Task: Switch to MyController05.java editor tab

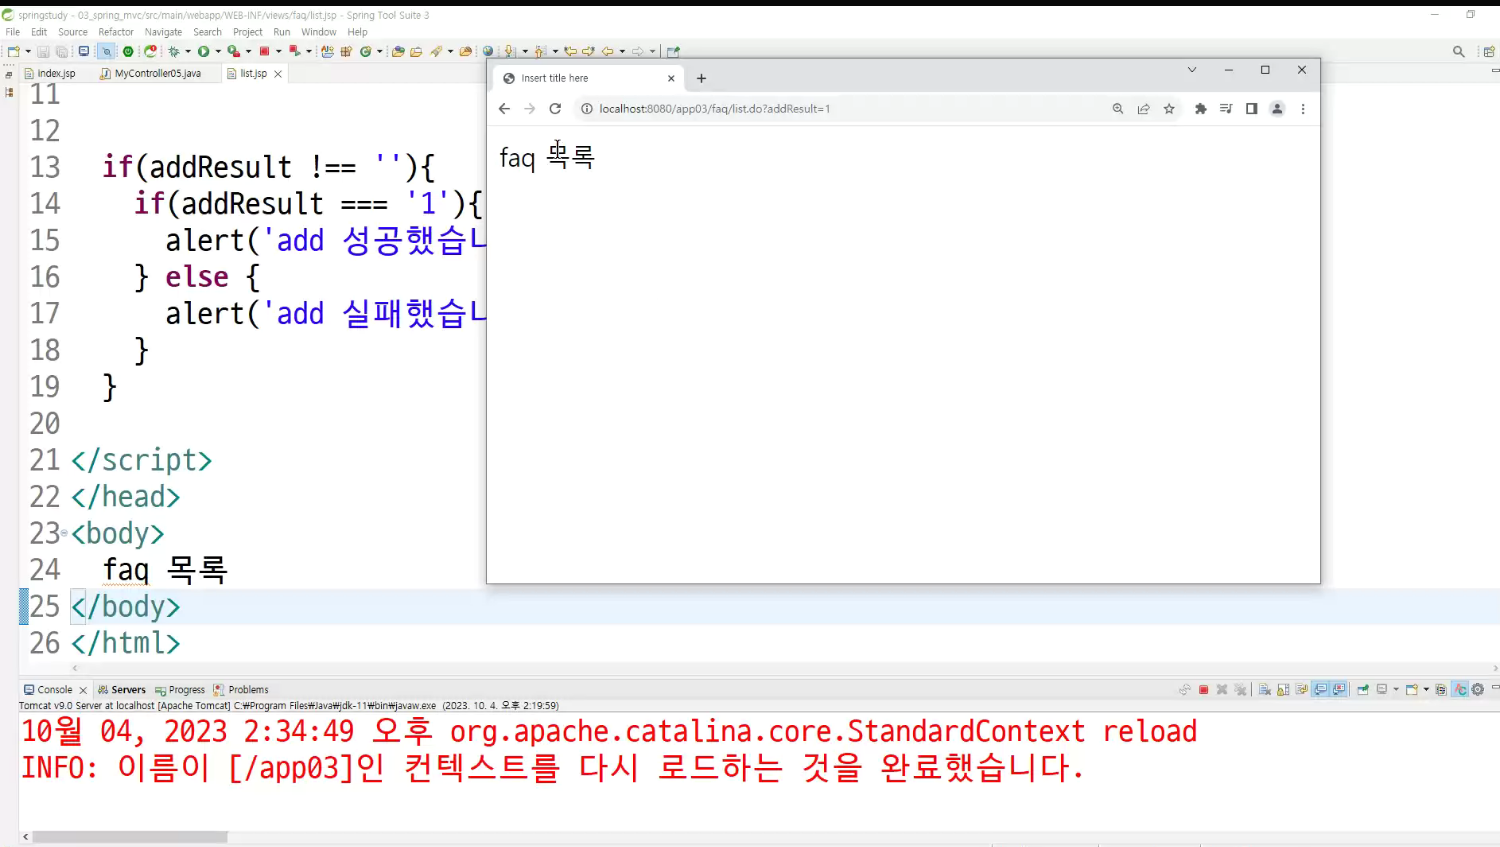Action: pos(151,73)
